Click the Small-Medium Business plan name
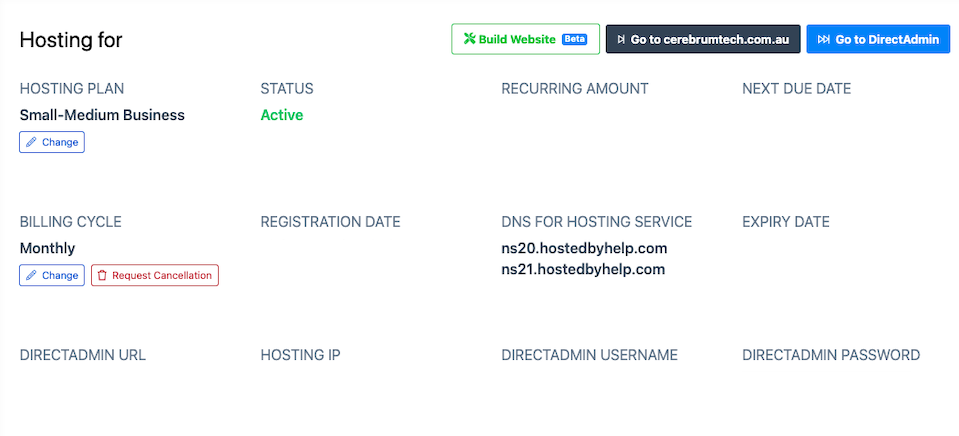Viewport: 959px width, 436px height. 102,115
